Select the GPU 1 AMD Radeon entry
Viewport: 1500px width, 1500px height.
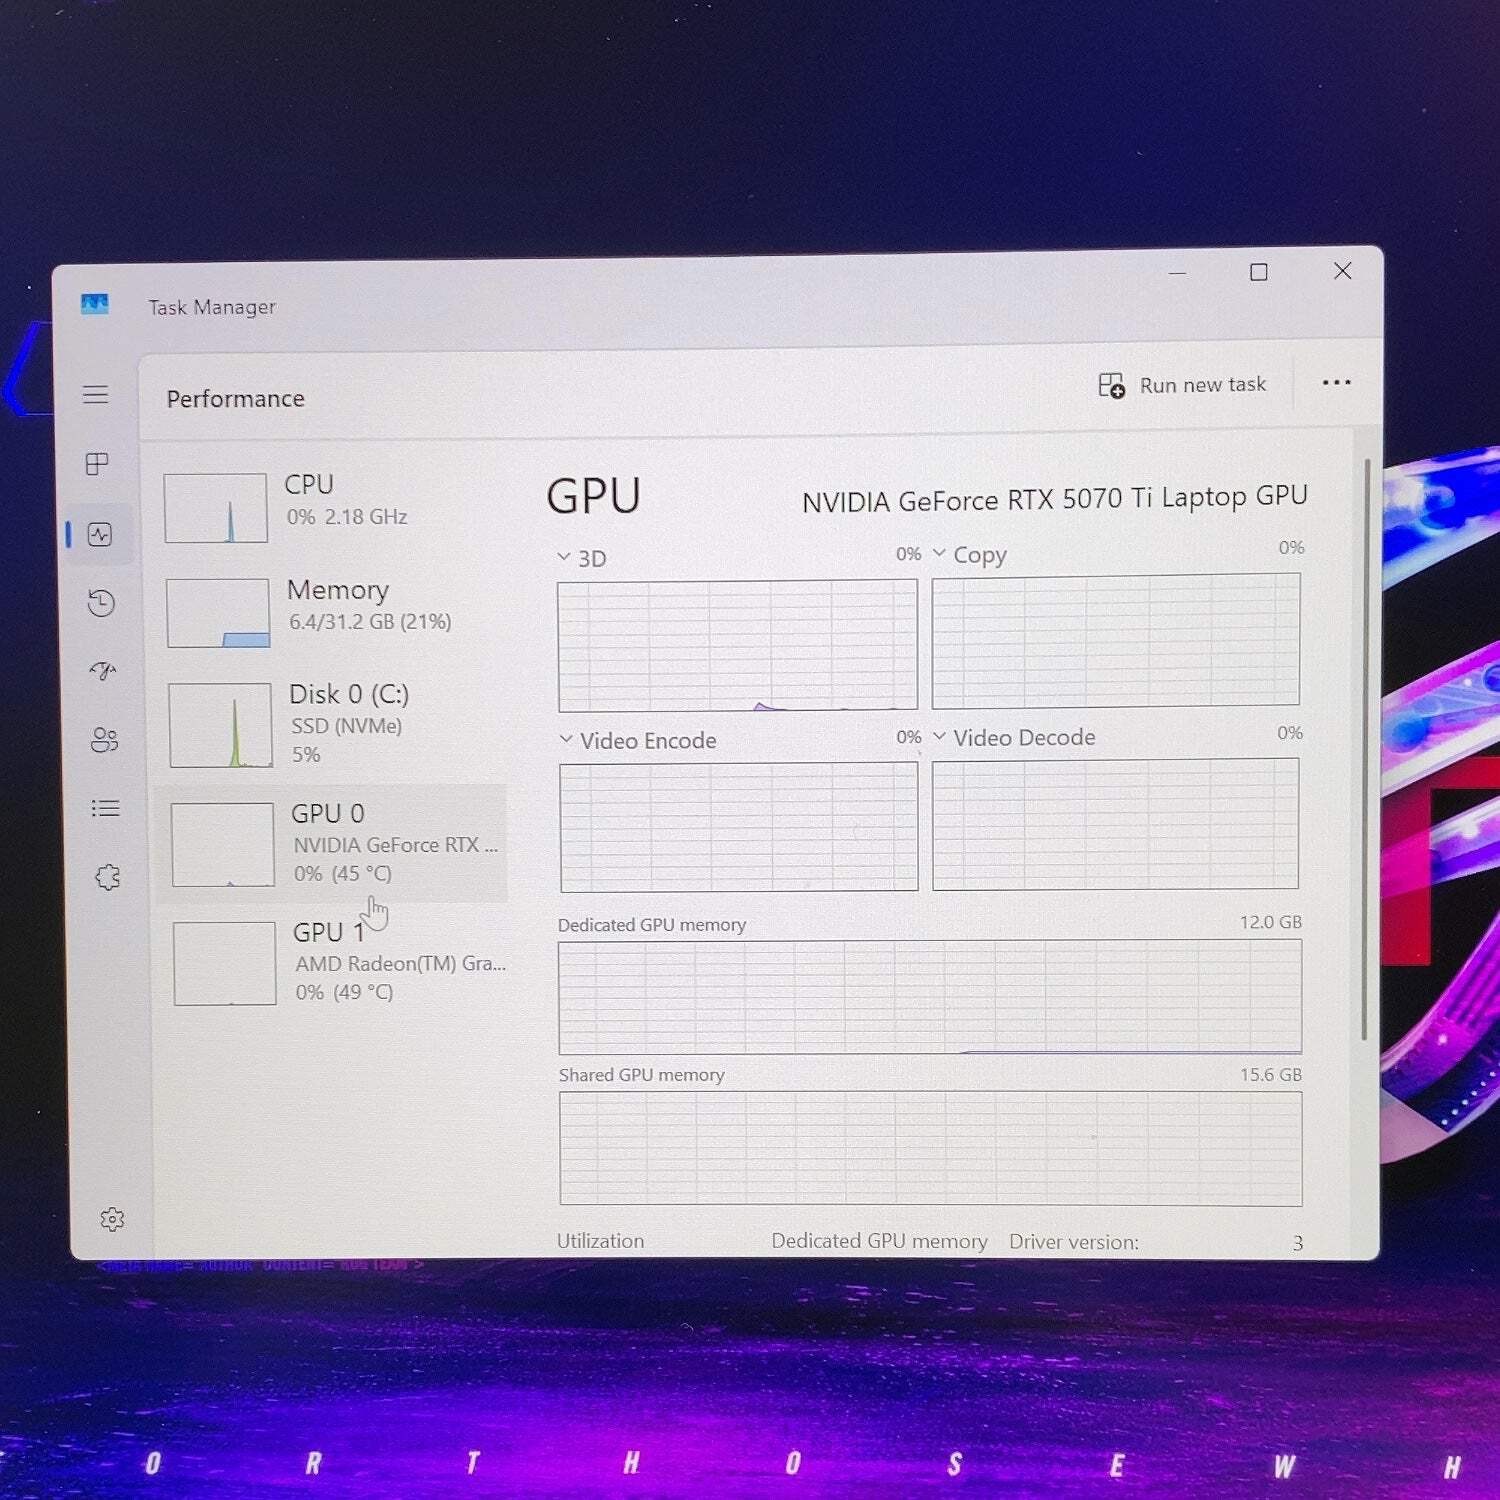click(x=335, y=962)
